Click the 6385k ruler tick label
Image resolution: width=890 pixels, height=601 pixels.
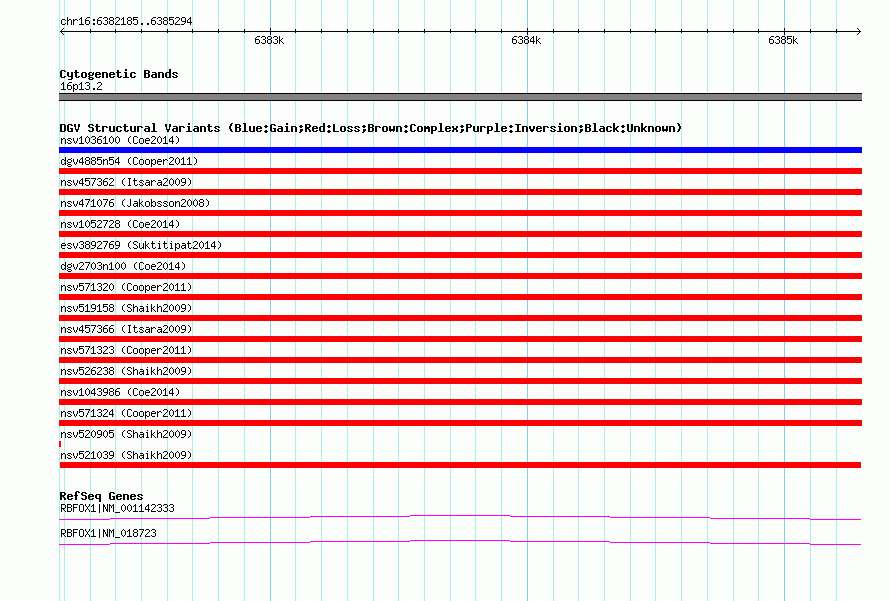click(x=783, y=40)
